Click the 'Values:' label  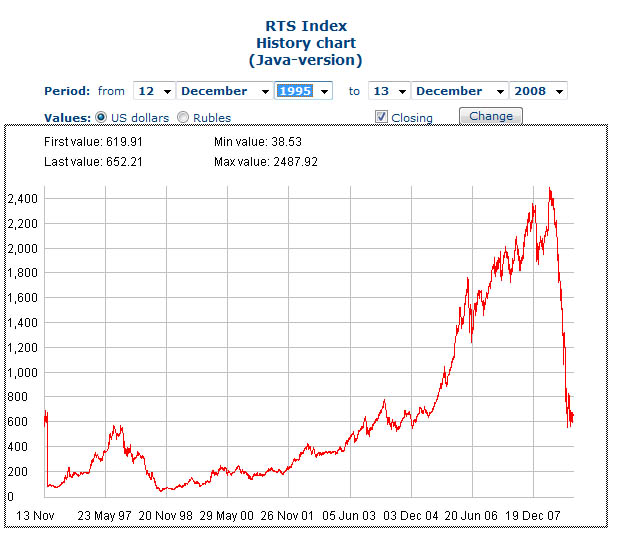(x=67, y=118)
